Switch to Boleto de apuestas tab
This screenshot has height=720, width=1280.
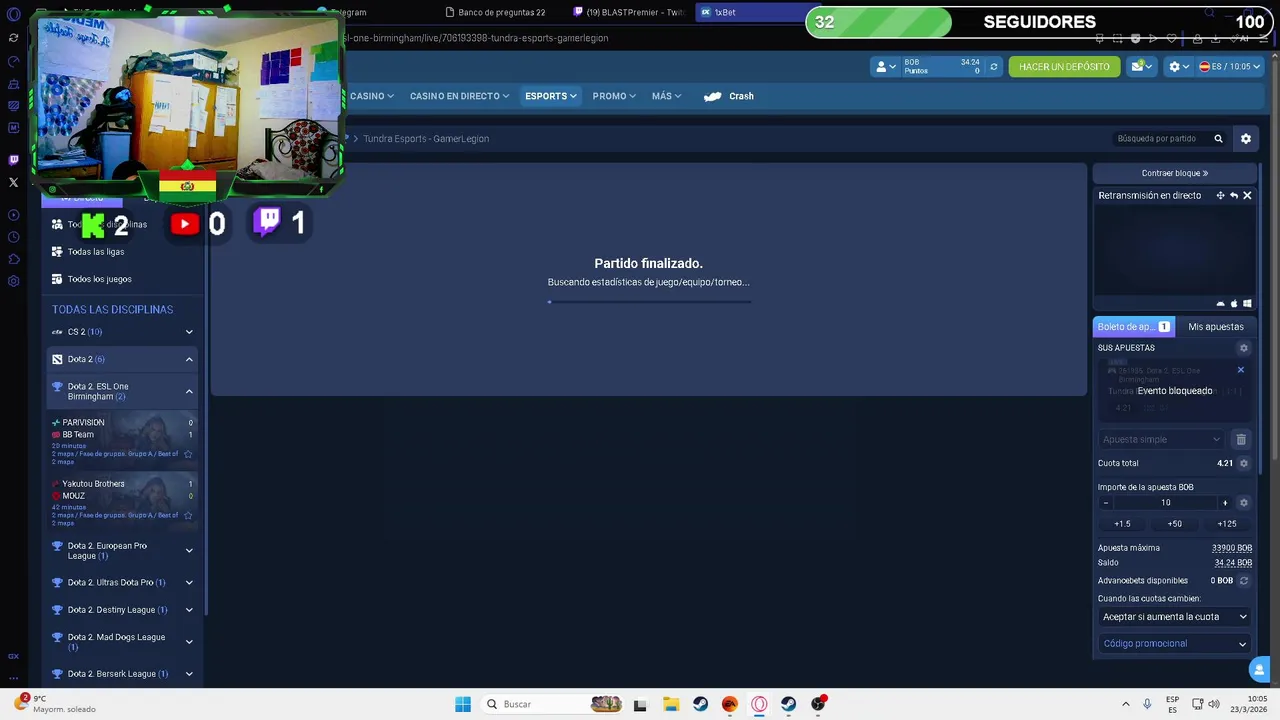pos(1134,327)
